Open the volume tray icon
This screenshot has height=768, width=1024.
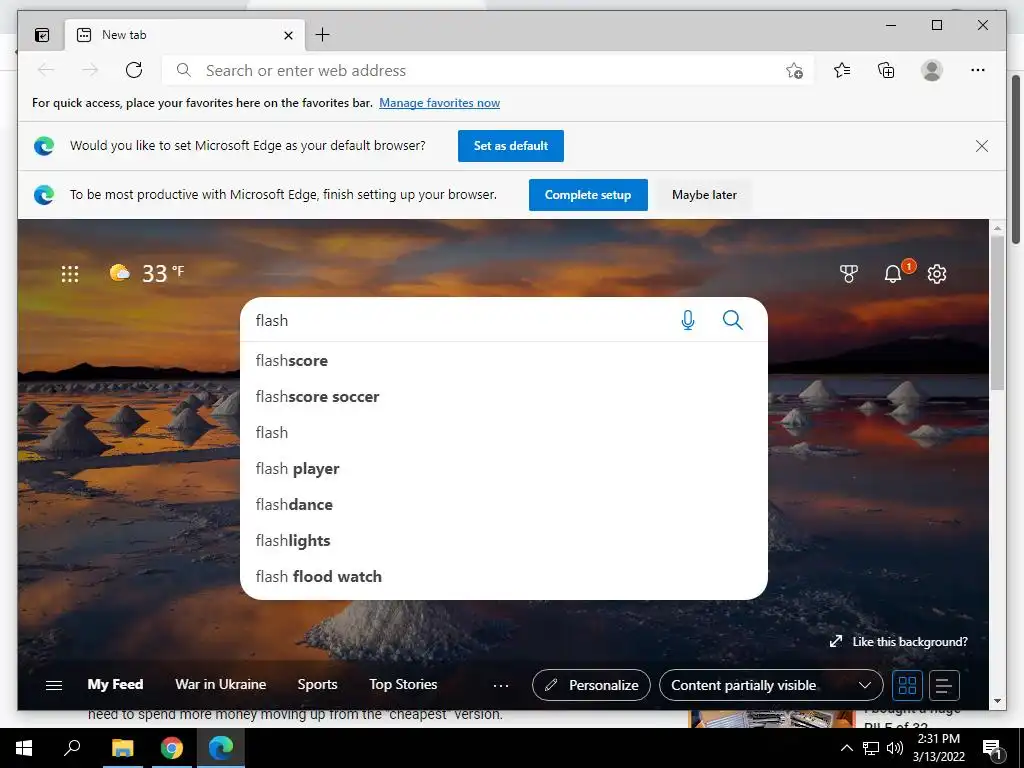[x=895, y=748]
